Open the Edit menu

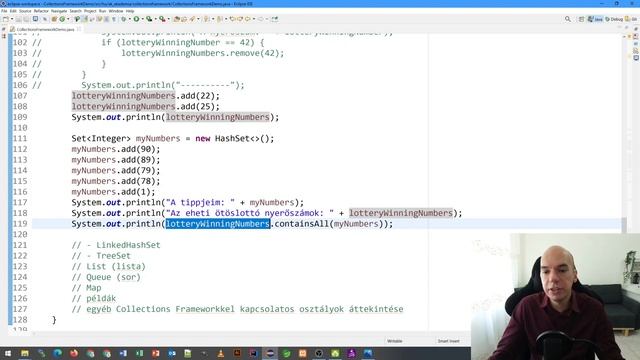(x=13, y=11)
